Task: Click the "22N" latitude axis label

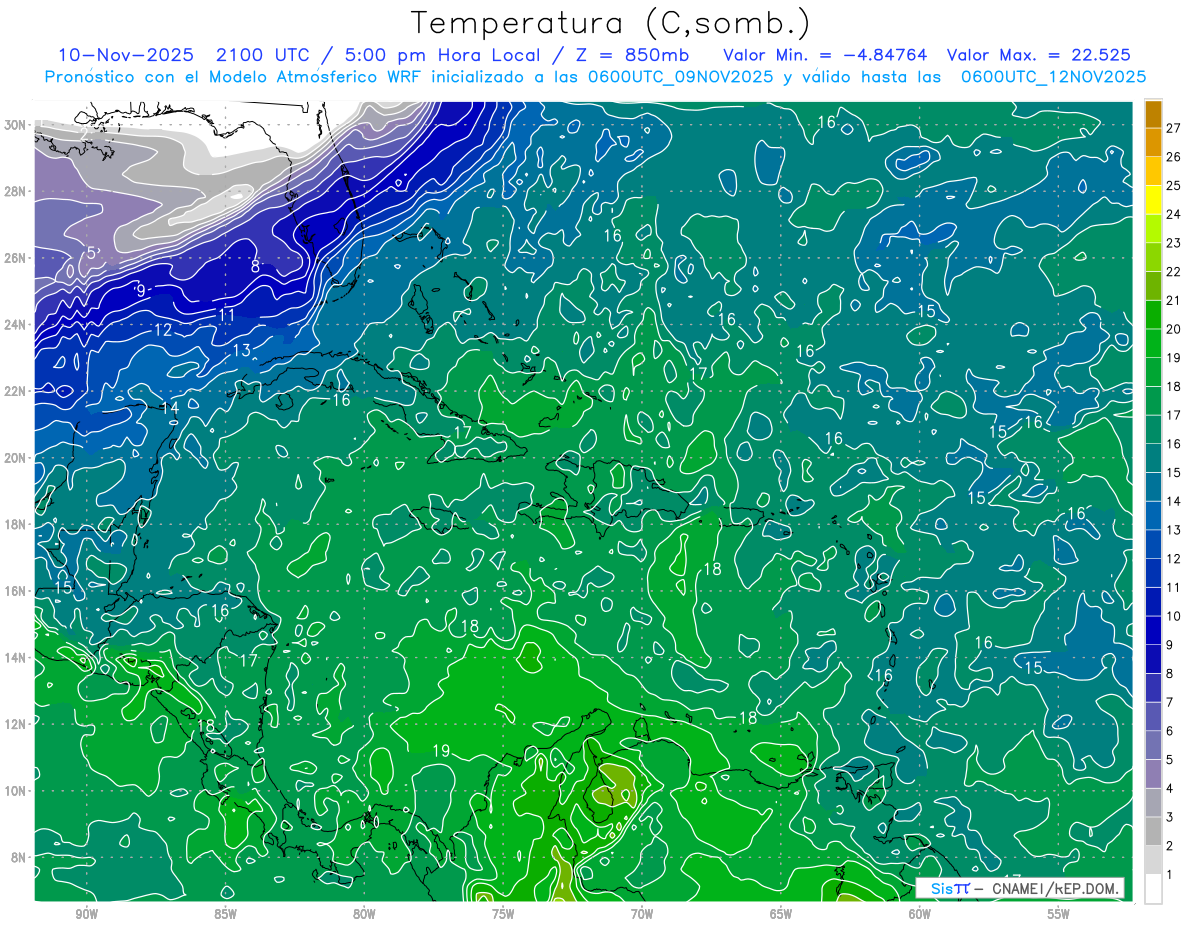Action: point(15,391)
